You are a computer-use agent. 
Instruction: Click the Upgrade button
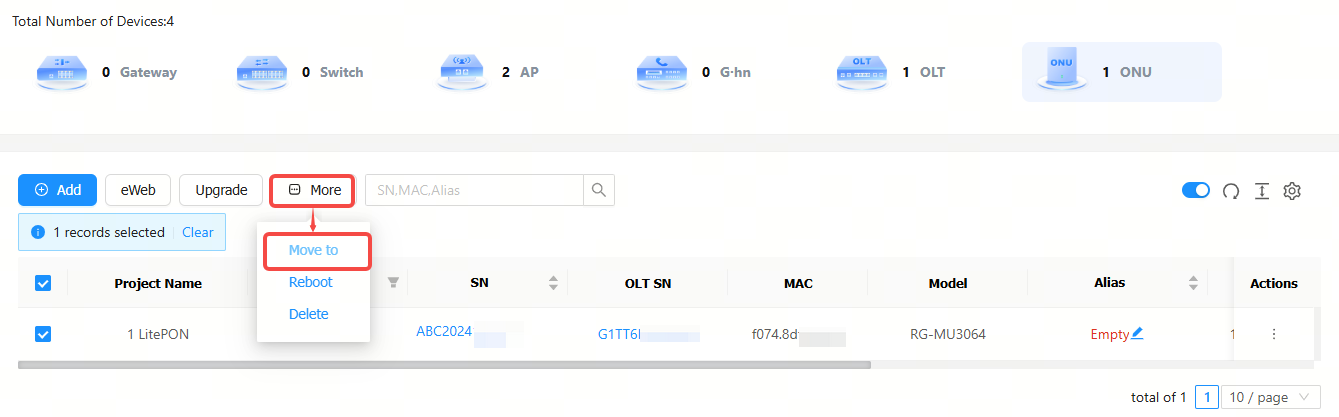click(x=221, y=190)
